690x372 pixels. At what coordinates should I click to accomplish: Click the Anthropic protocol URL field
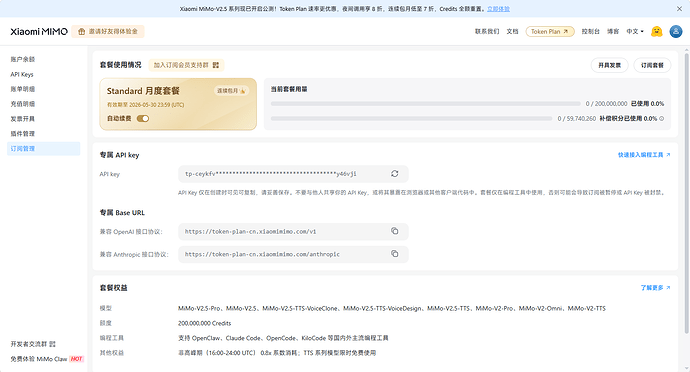293,254
